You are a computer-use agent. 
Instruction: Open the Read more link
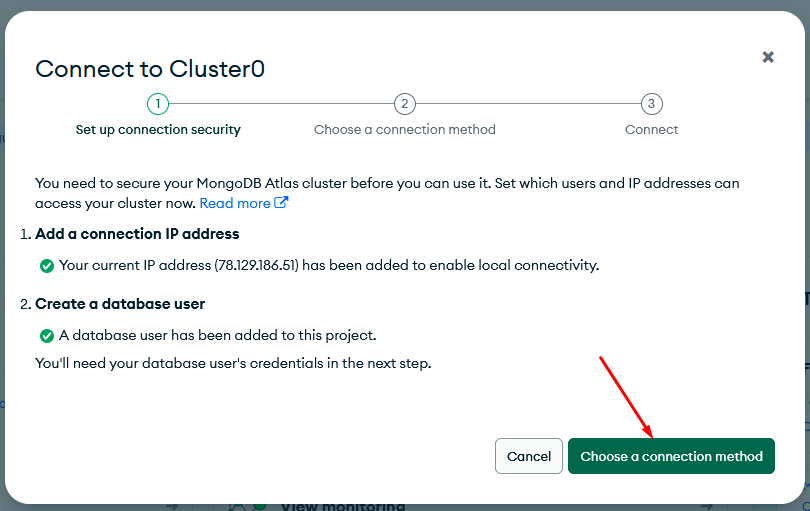243,203
